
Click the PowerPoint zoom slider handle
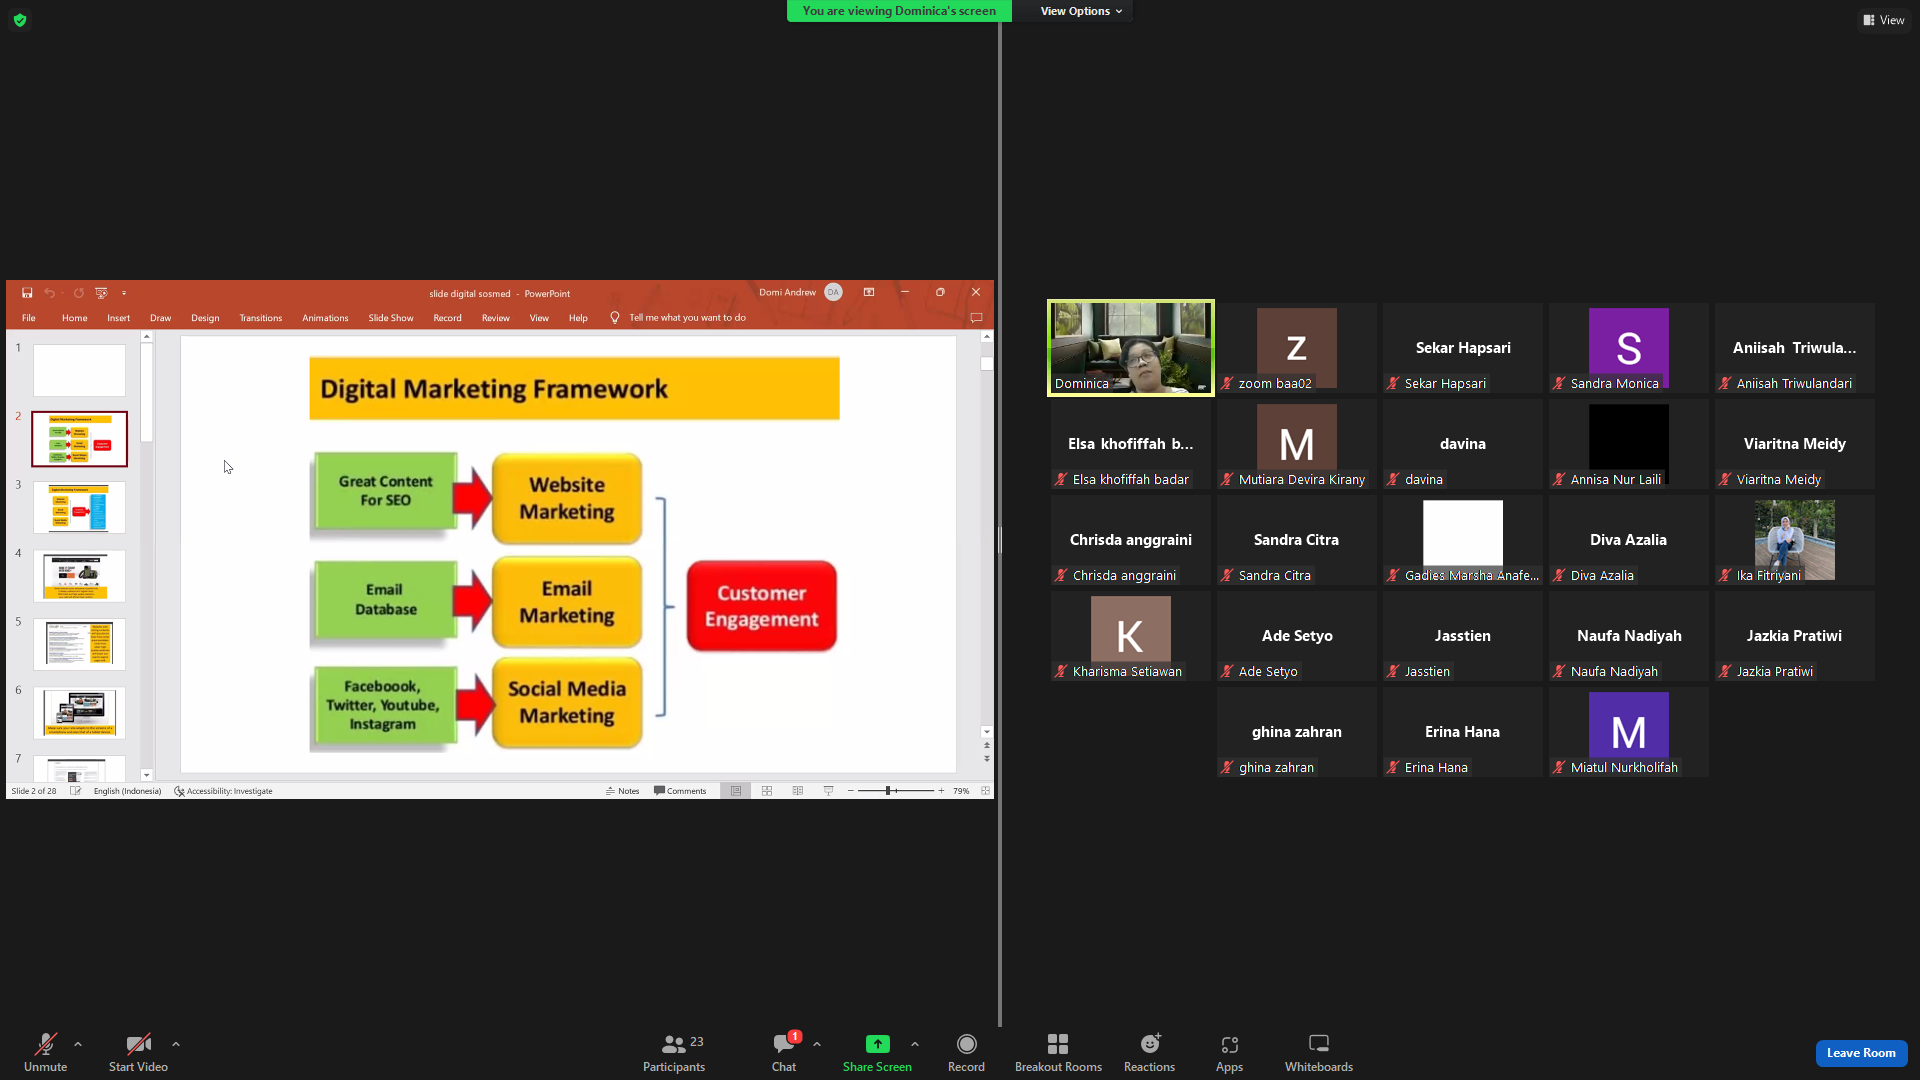888,791
